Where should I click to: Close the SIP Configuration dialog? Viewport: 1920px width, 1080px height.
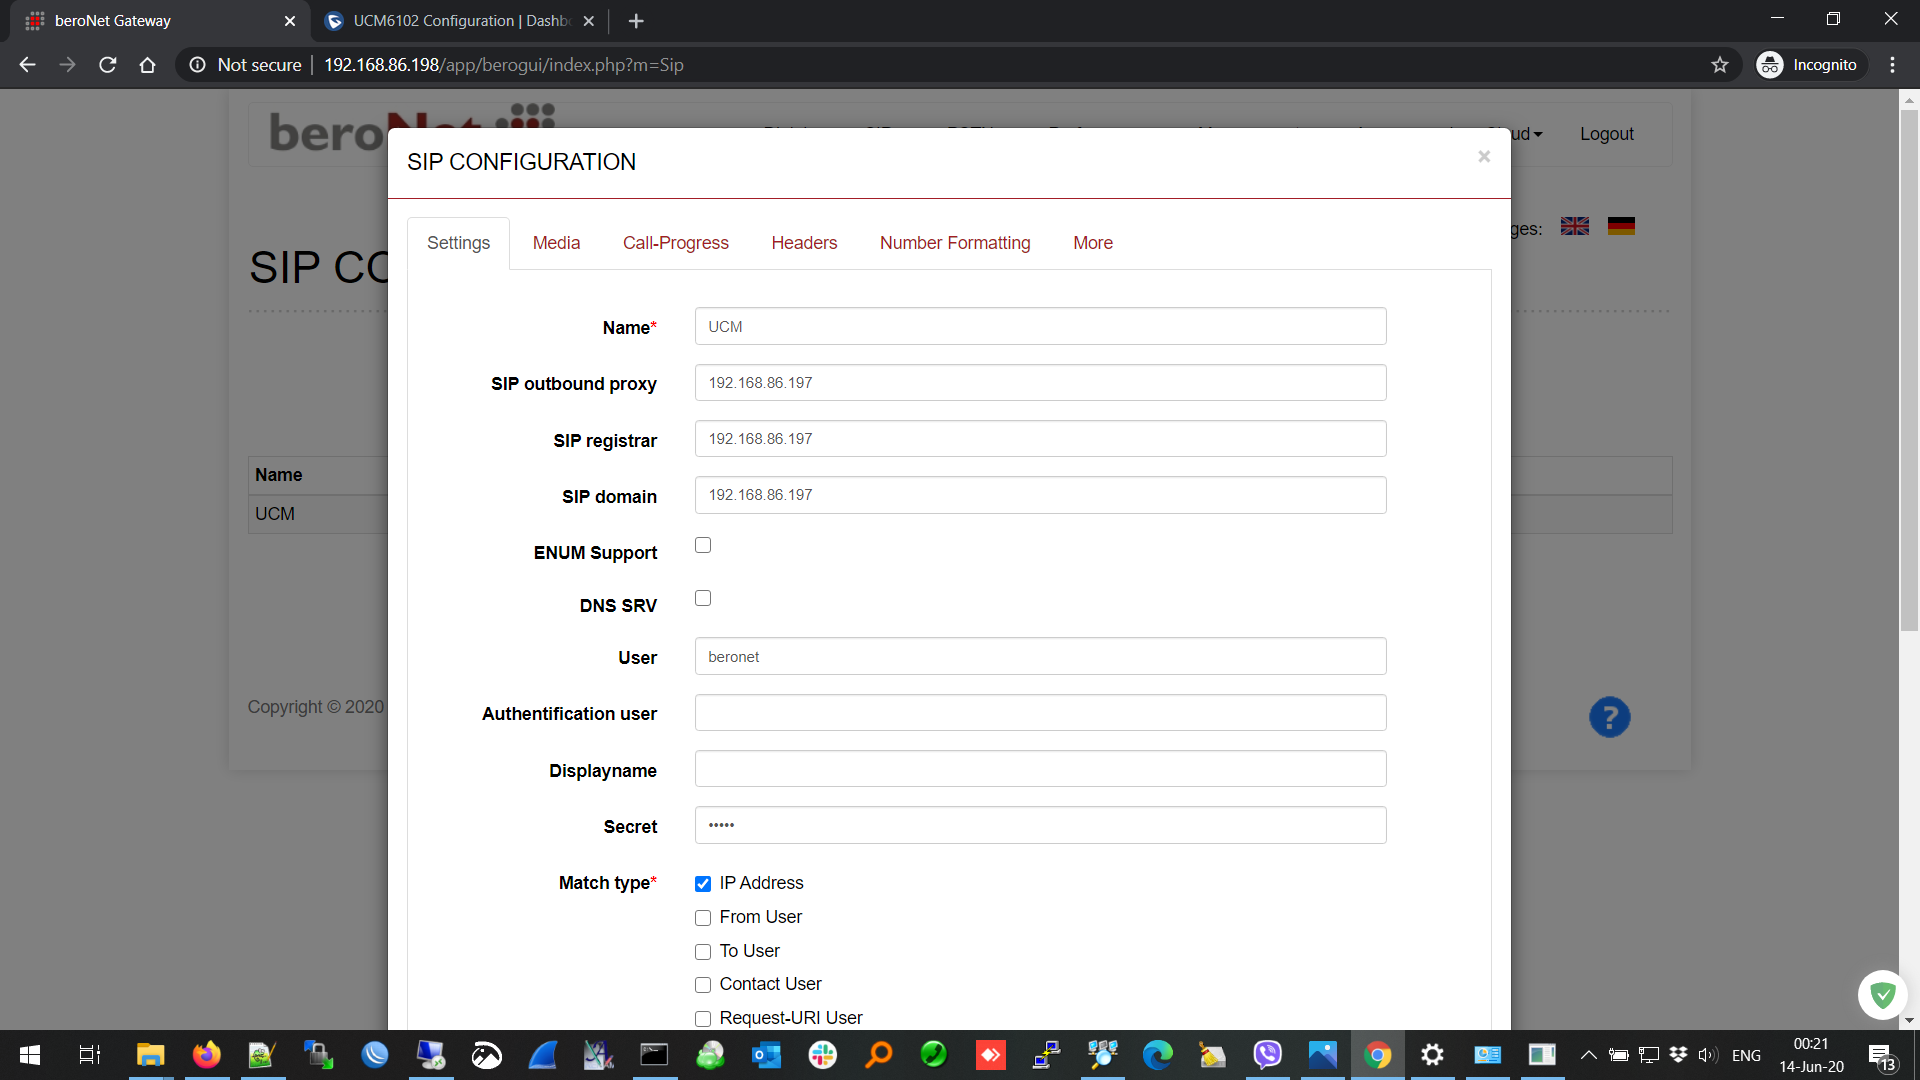tap(1484, 156)
